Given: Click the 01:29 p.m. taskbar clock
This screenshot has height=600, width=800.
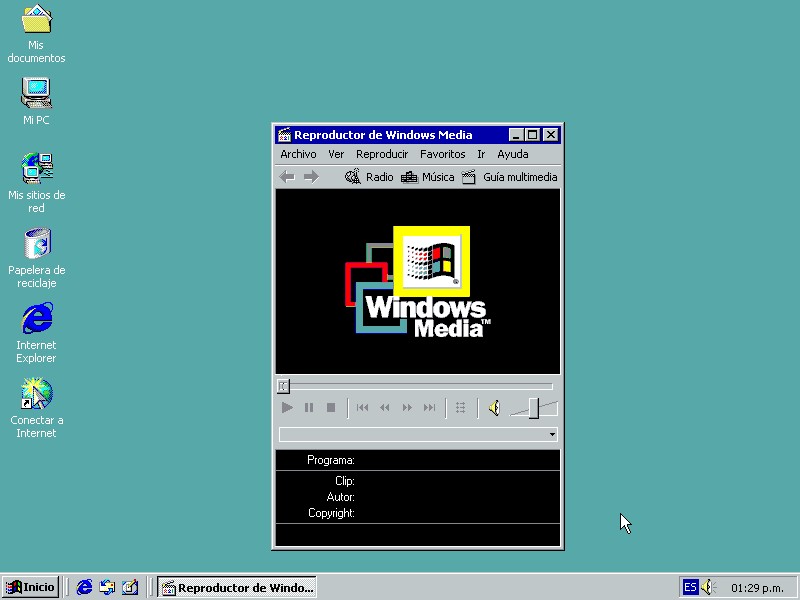Looking at the screenshot, I should click(x=757, y=588).
